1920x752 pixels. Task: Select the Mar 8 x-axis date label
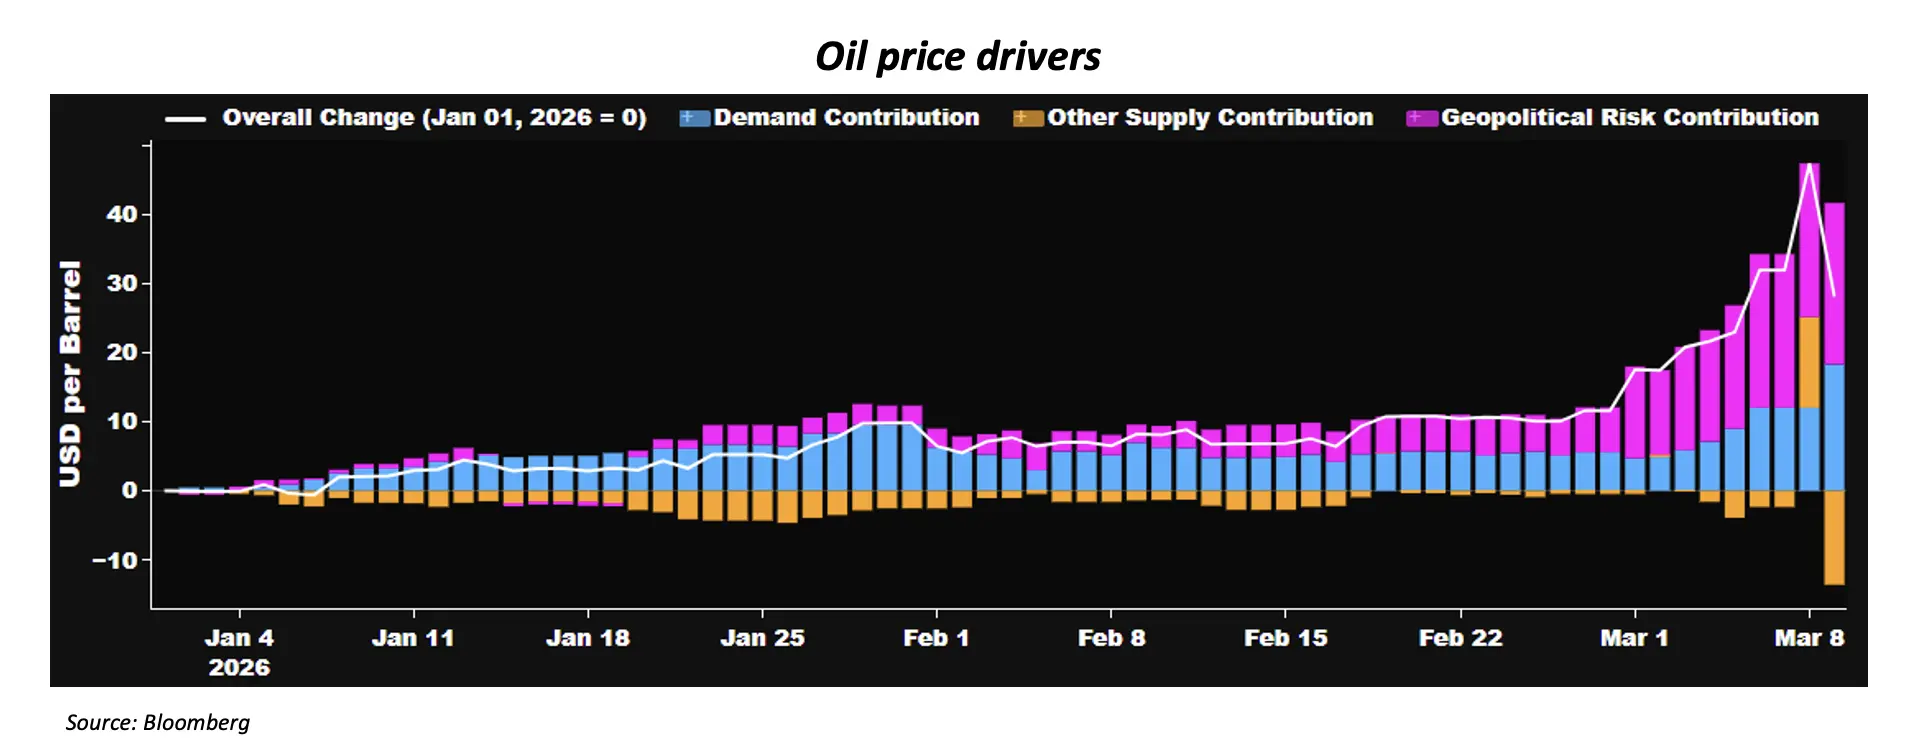coord(1809,638)
